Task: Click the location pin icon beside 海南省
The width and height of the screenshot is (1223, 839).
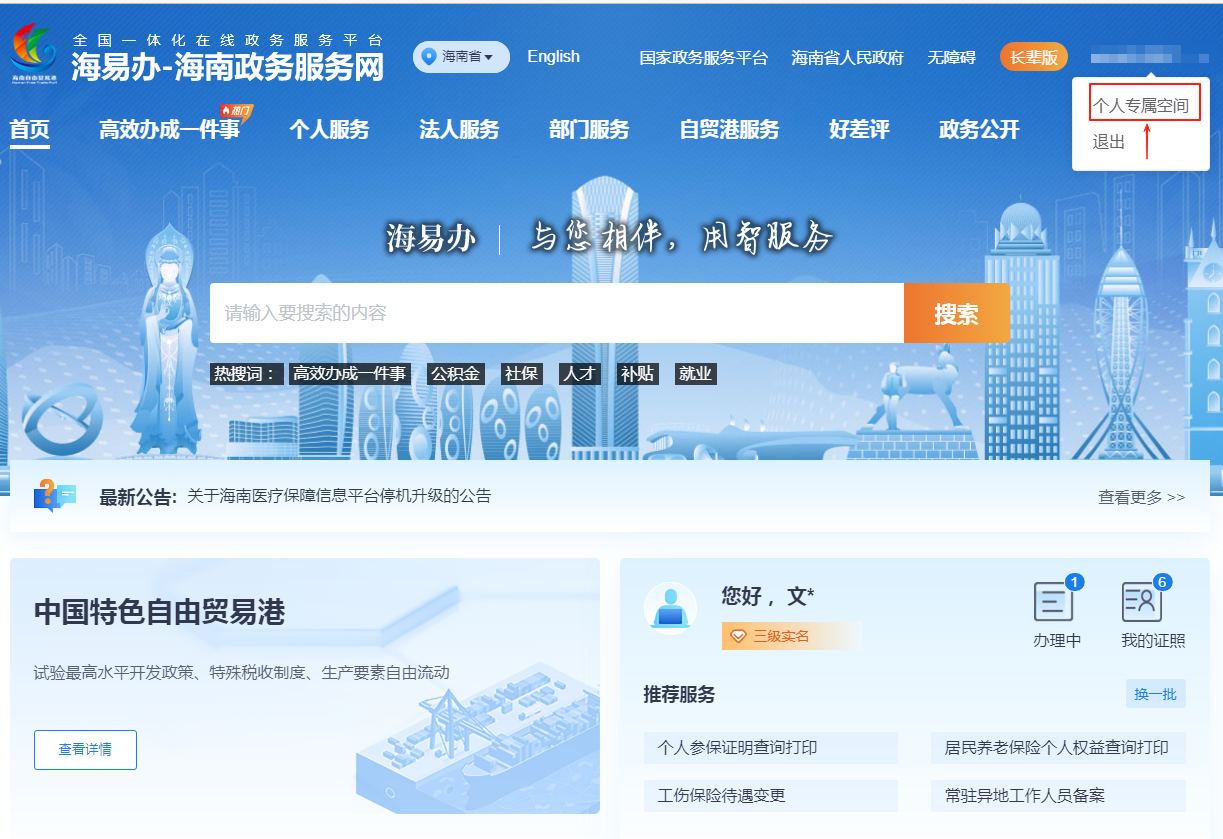Action: [430, 57]
